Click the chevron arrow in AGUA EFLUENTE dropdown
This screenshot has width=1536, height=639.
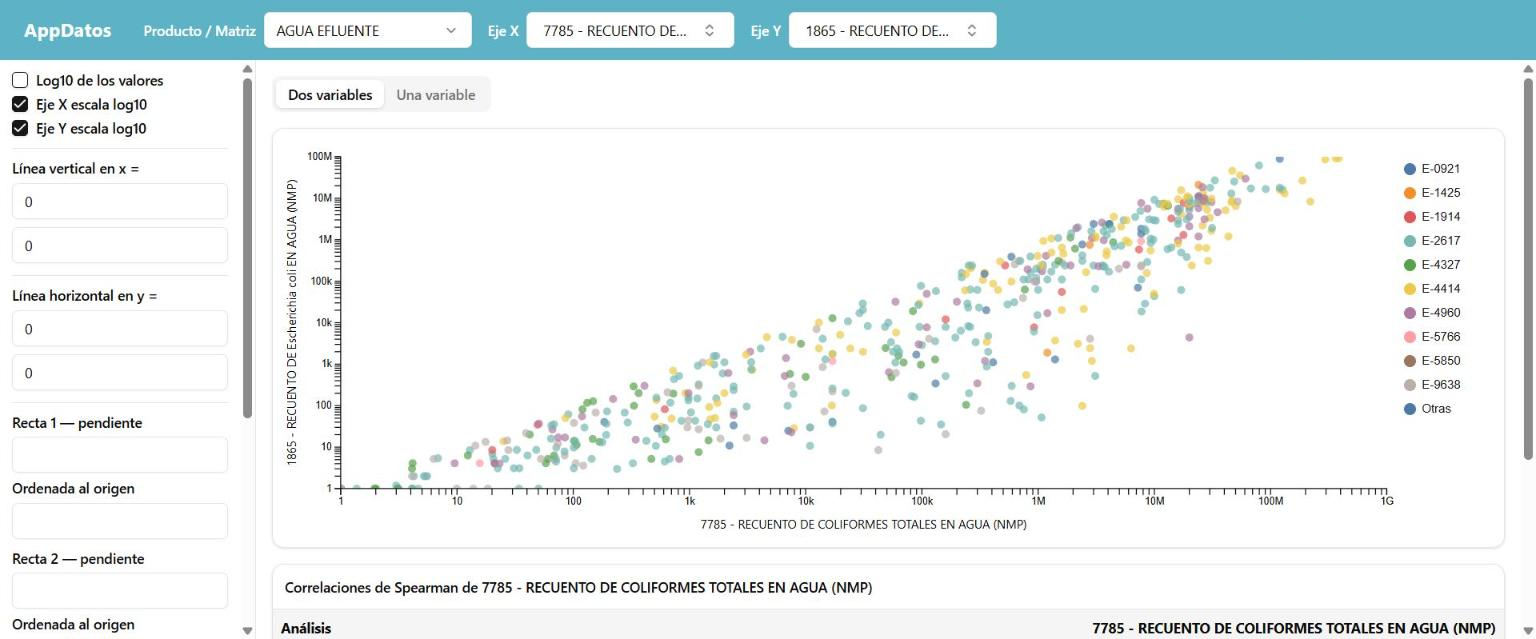coord(450,30)
